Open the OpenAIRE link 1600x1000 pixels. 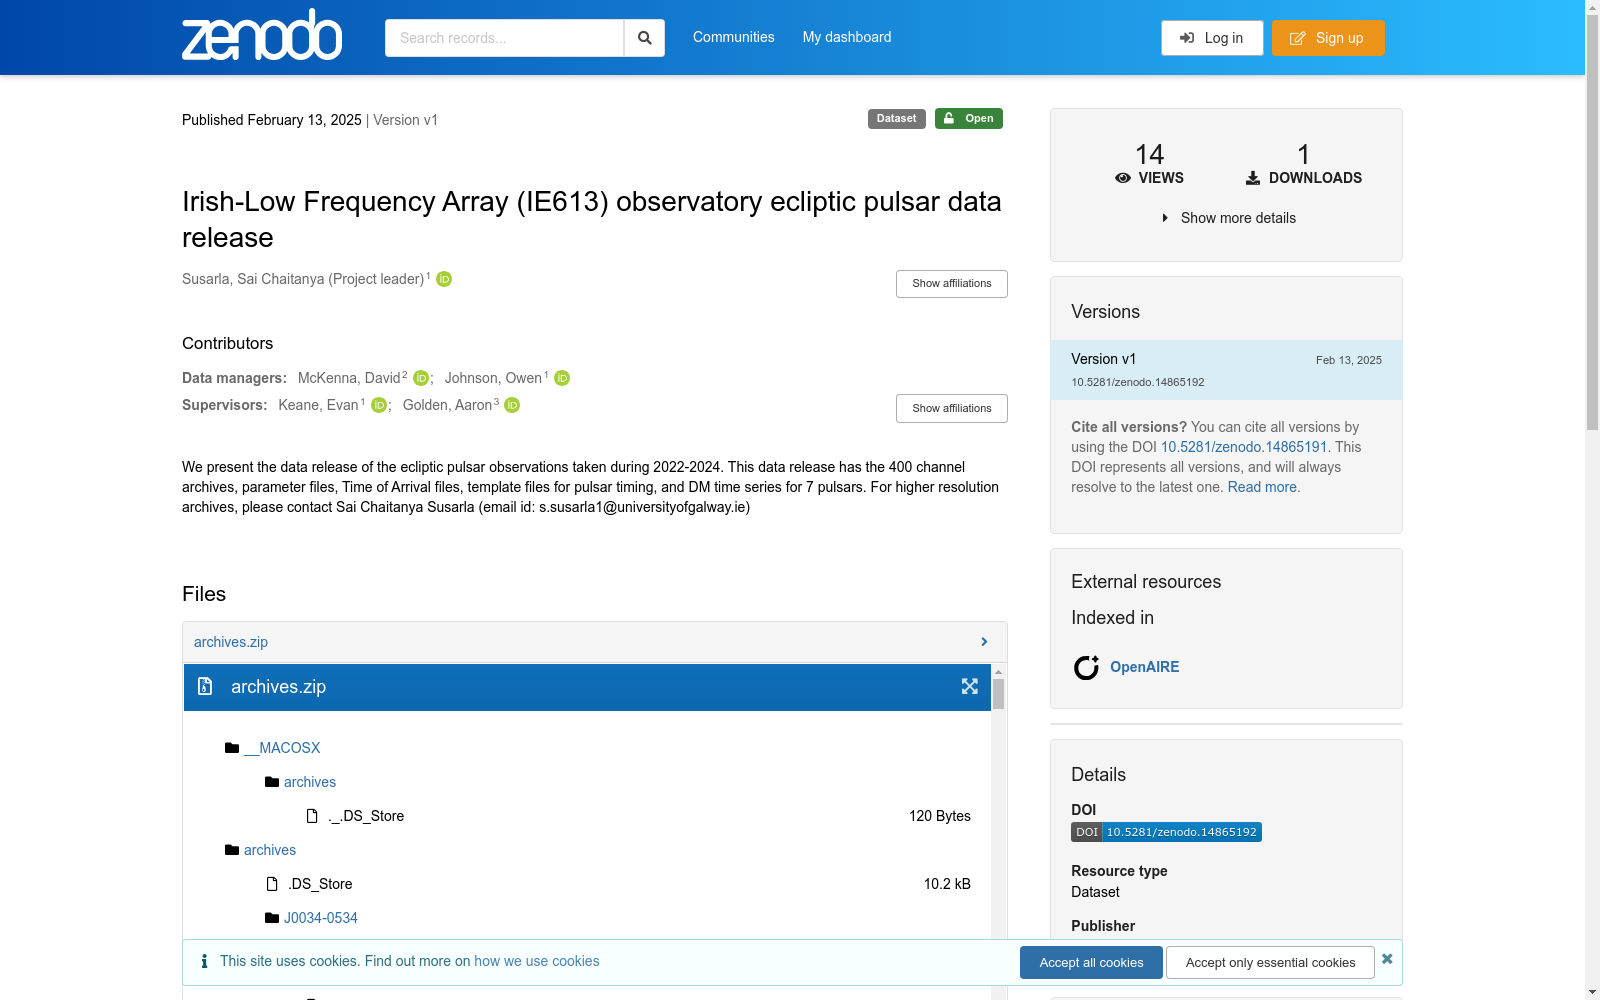click(x=1145, y=667)
